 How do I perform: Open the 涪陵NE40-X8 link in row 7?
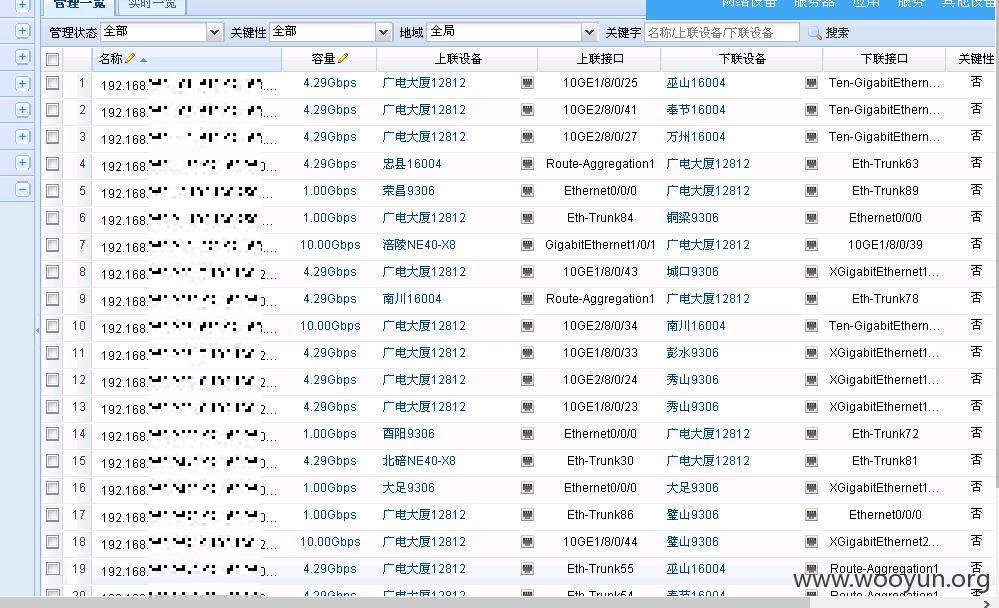point(419,245)
